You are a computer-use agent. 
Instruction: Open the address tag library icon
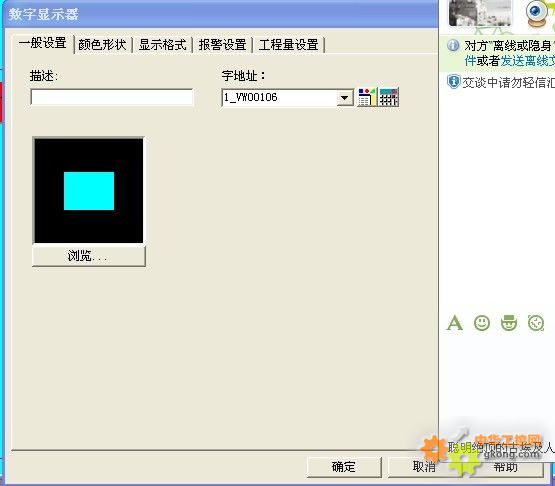click(x=367, y=97)
